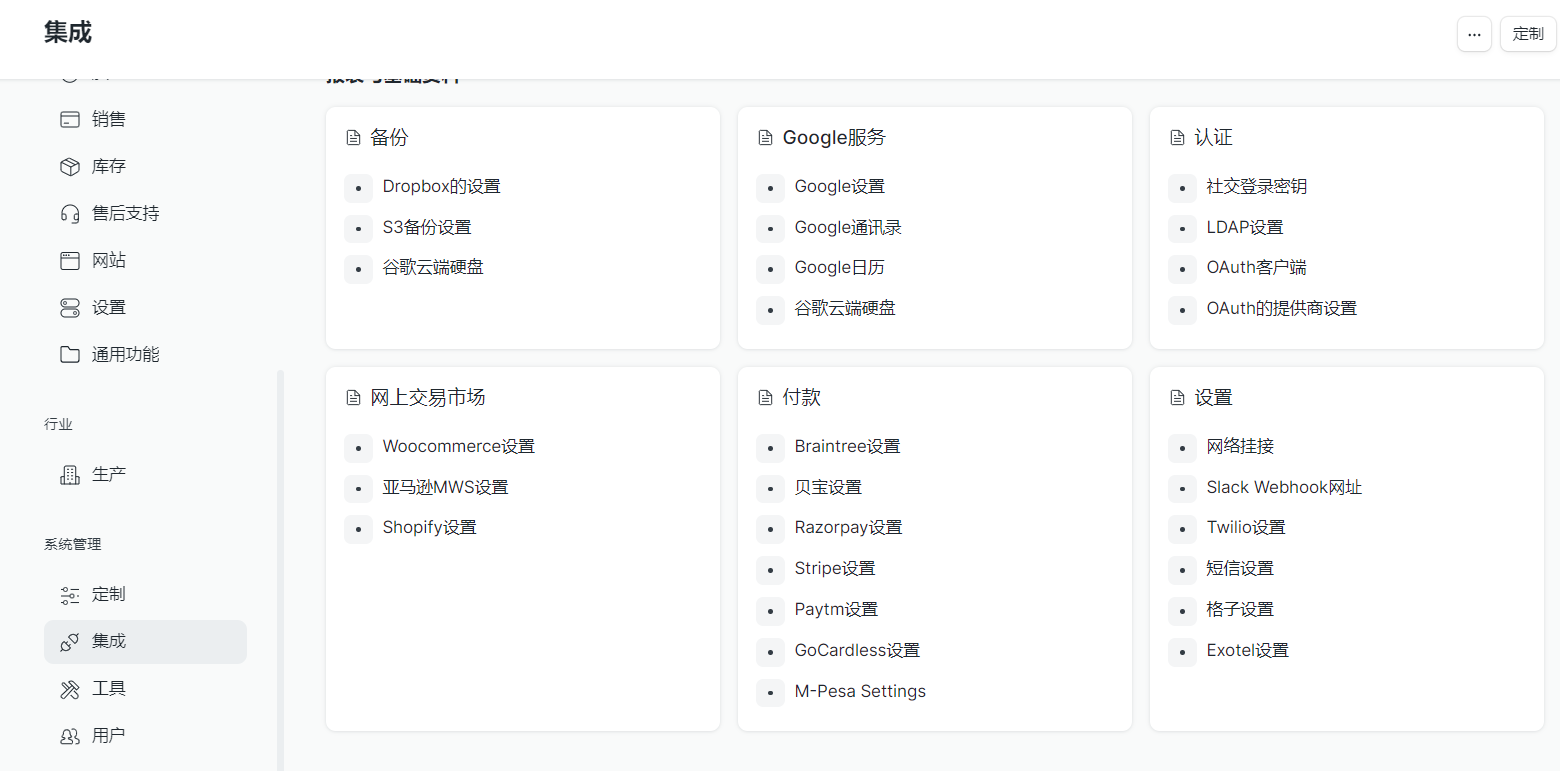1560x771 pixels.
Task: Select 集成 in the sidebar menu
Action: click(109, 642)
